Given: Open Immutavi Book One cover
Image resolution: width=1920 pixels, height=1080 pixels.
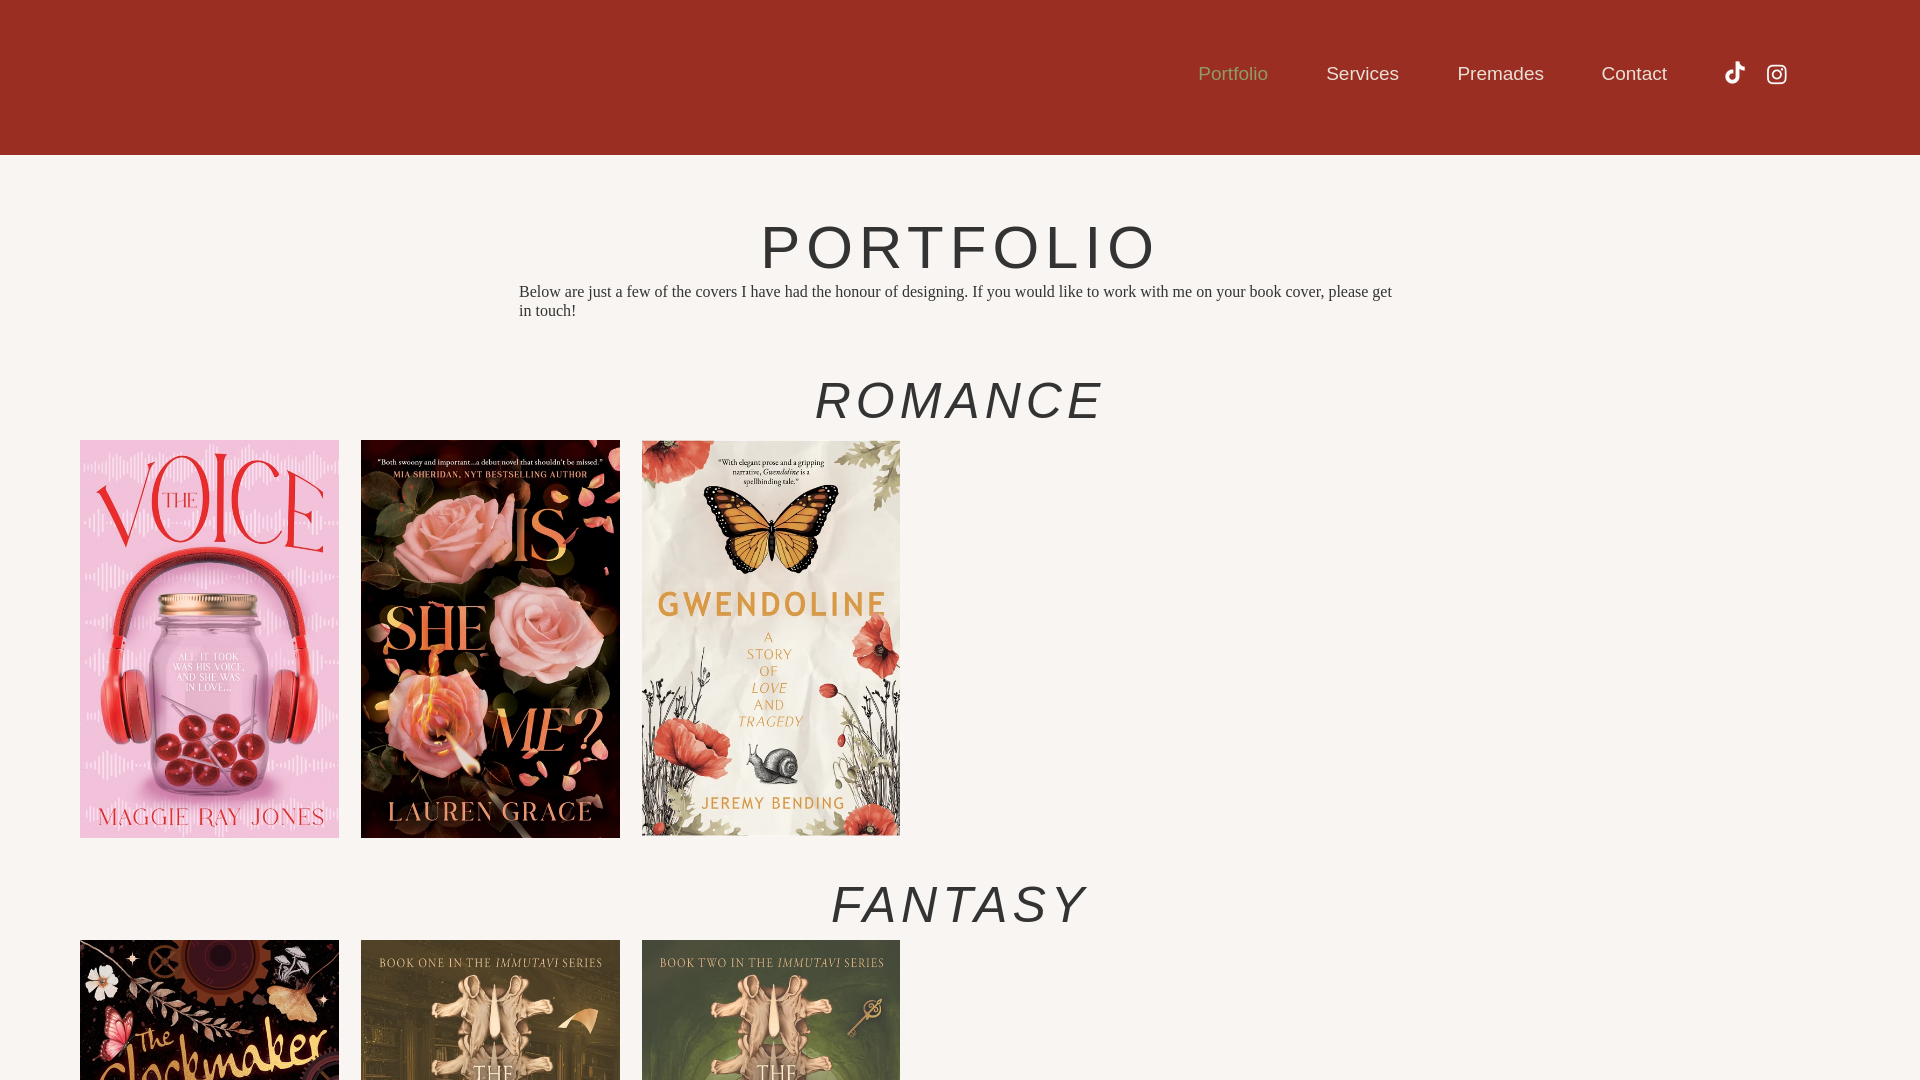Looking at the screenshot, I should tap(490, 1010).
